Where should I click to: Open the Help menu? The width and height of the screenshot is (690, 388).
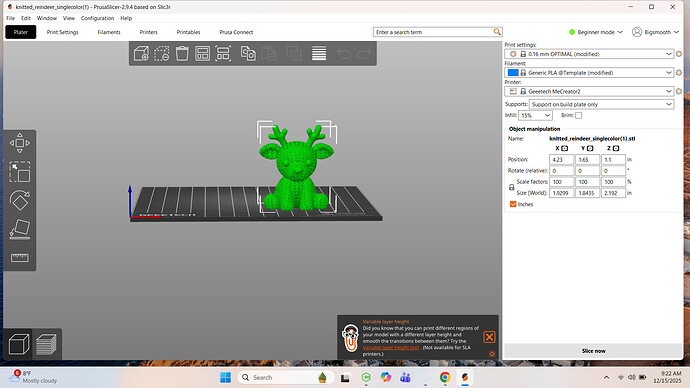pyautogui.click(x=126, y=18)
